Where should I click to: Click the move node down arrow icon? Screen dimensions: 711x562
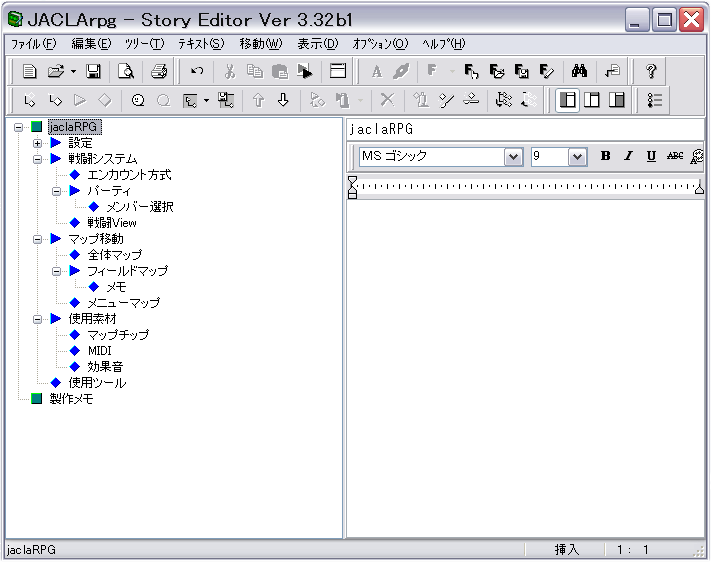(x=282, y=100)
